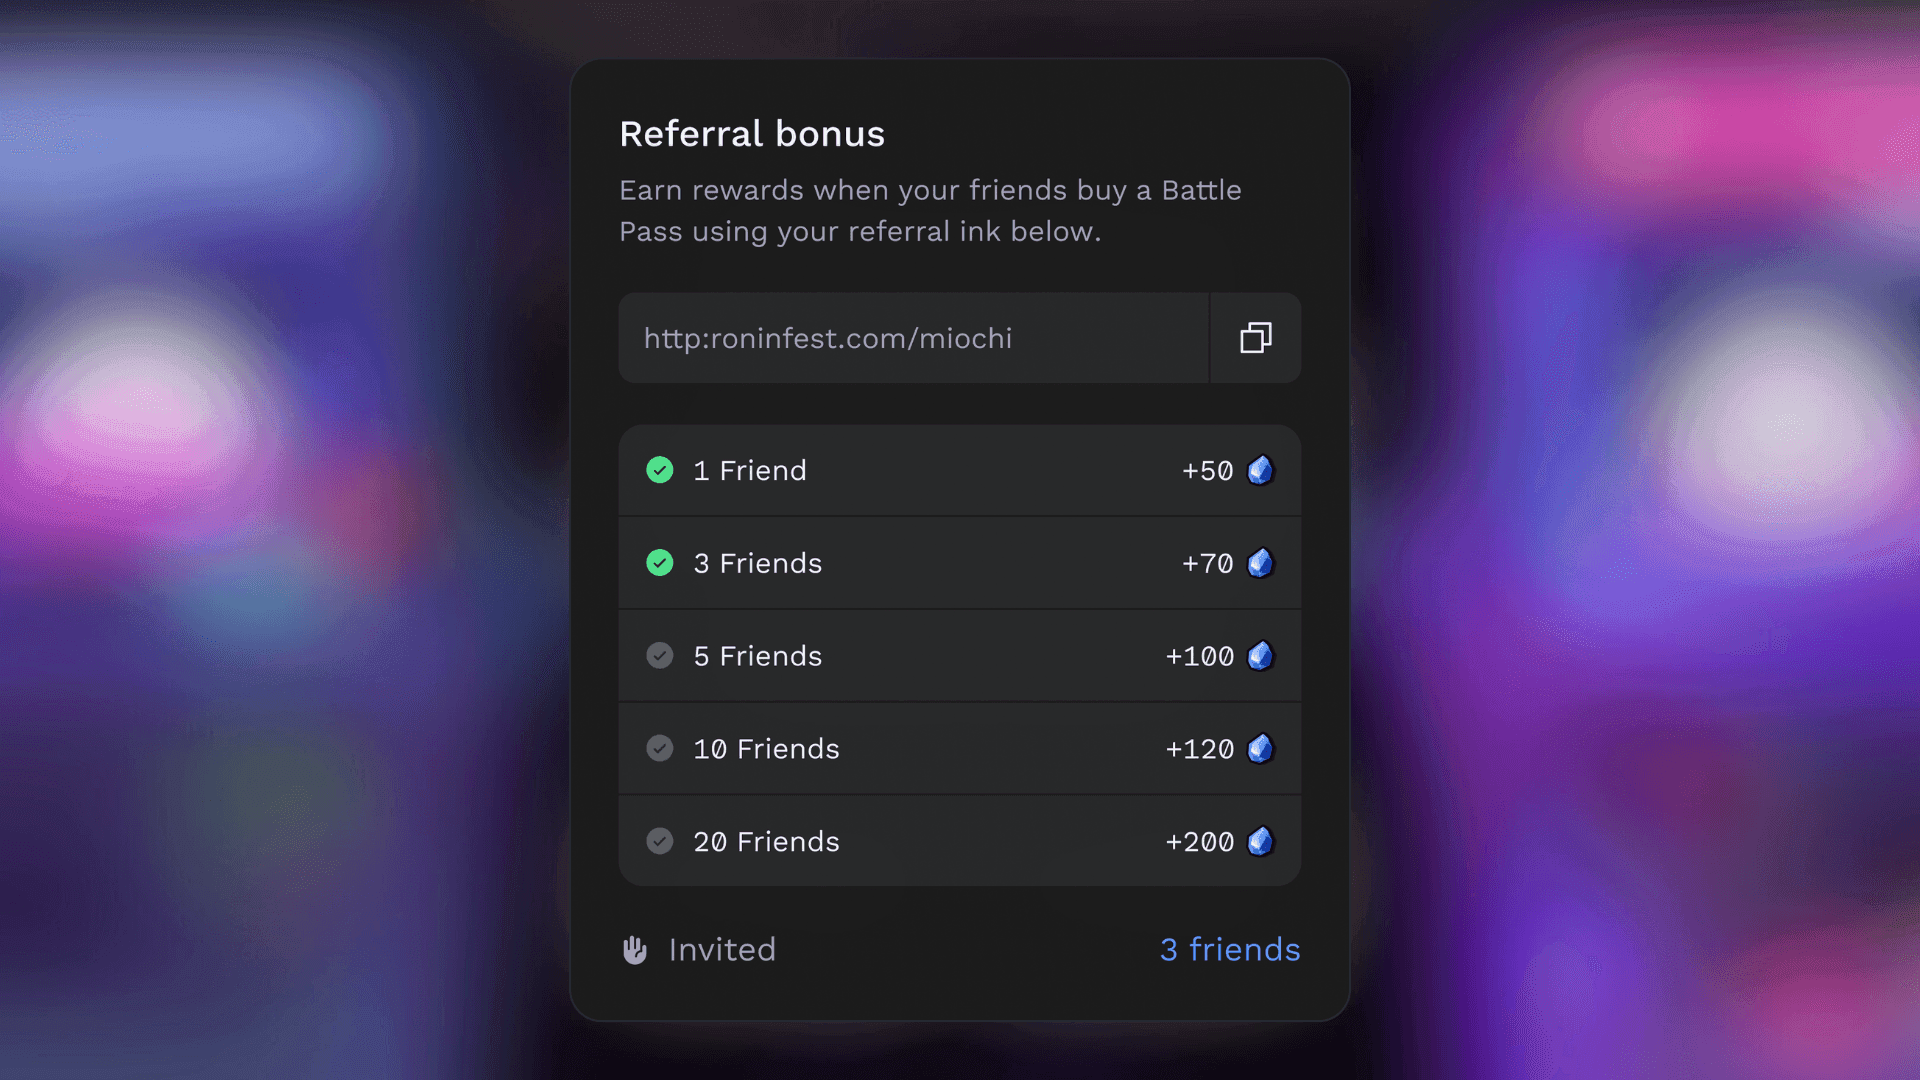1920x1080 pixels.
Task: Open the 3 friends invited link
Action: click(1229, 950)
